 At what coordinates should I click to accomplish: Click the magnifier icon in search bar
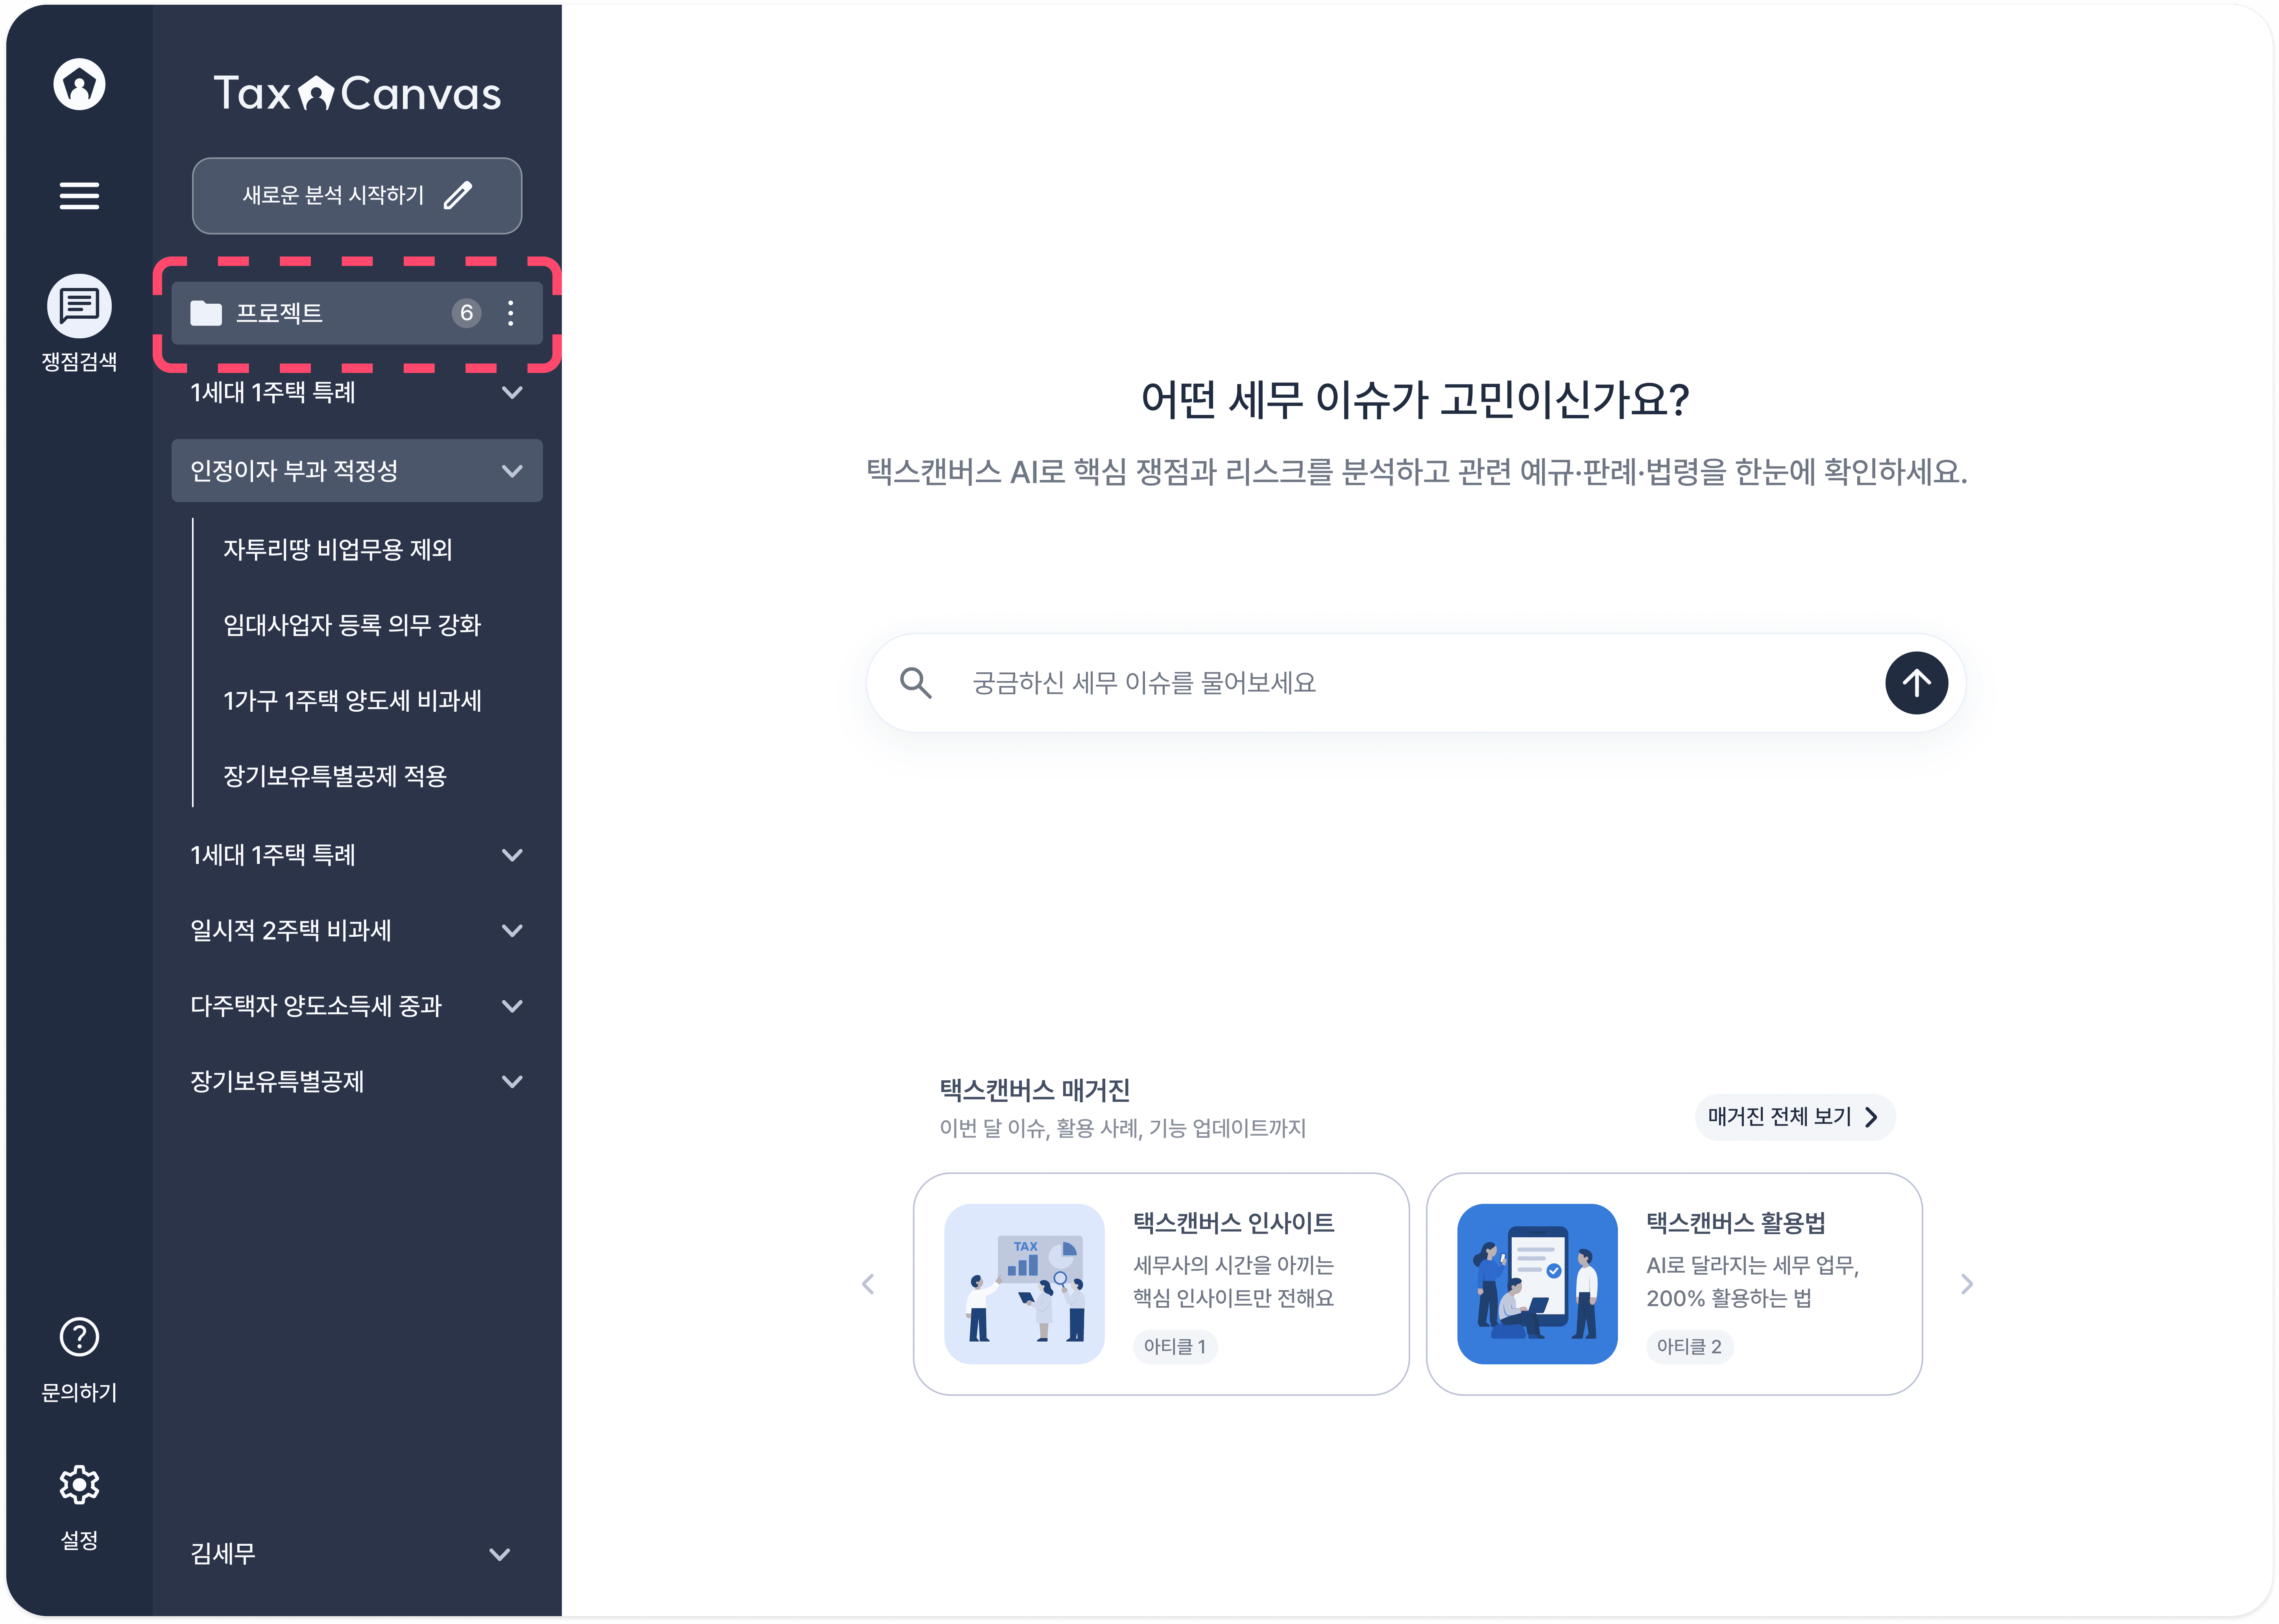tap(915, 683)
